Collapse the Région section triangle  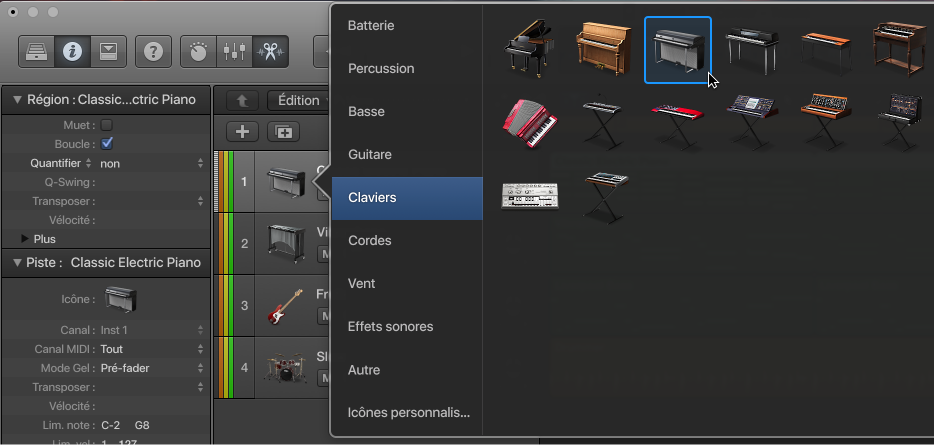(17, 99)
